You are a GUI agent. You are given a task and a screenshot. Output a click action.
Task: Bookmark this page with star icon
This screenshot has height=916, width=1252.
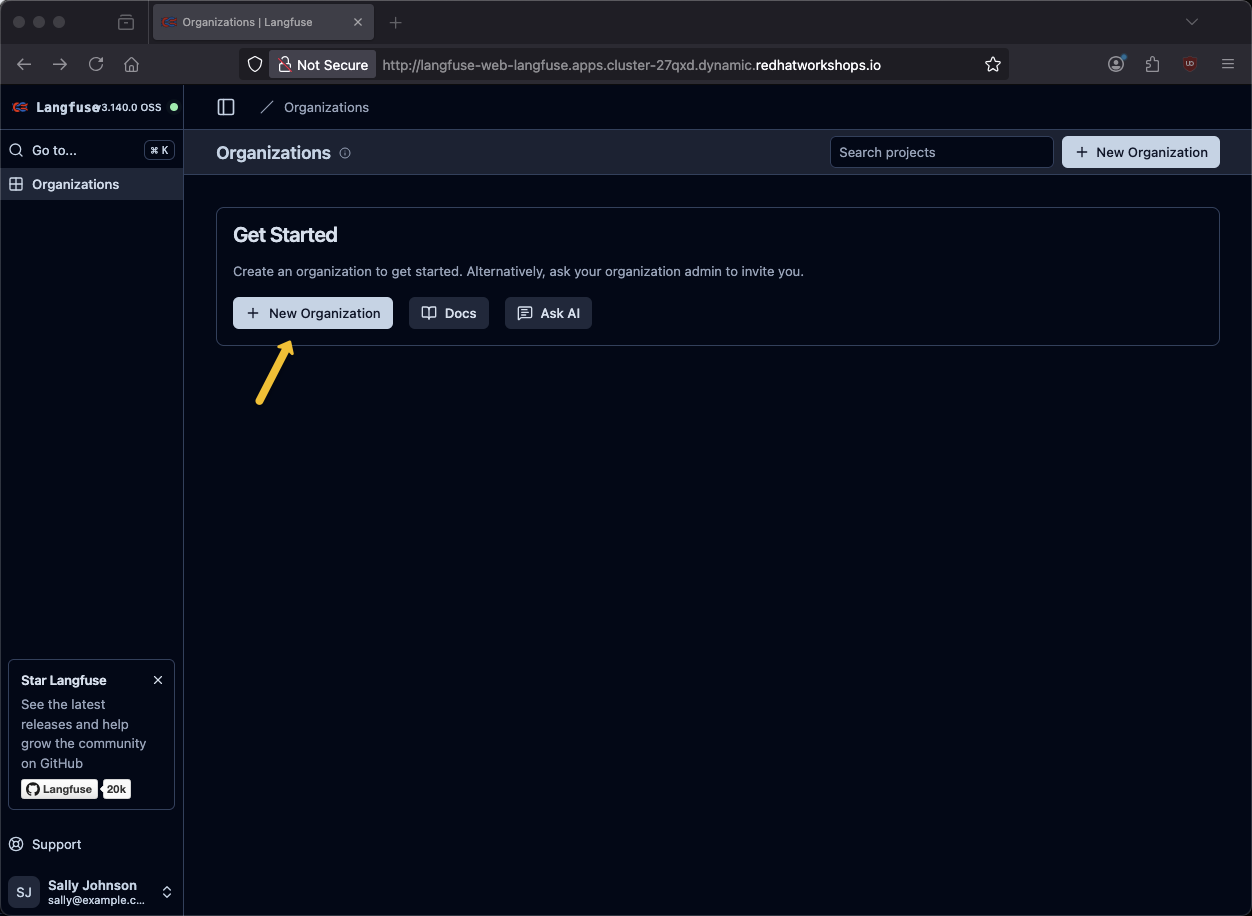coord(992,64)
